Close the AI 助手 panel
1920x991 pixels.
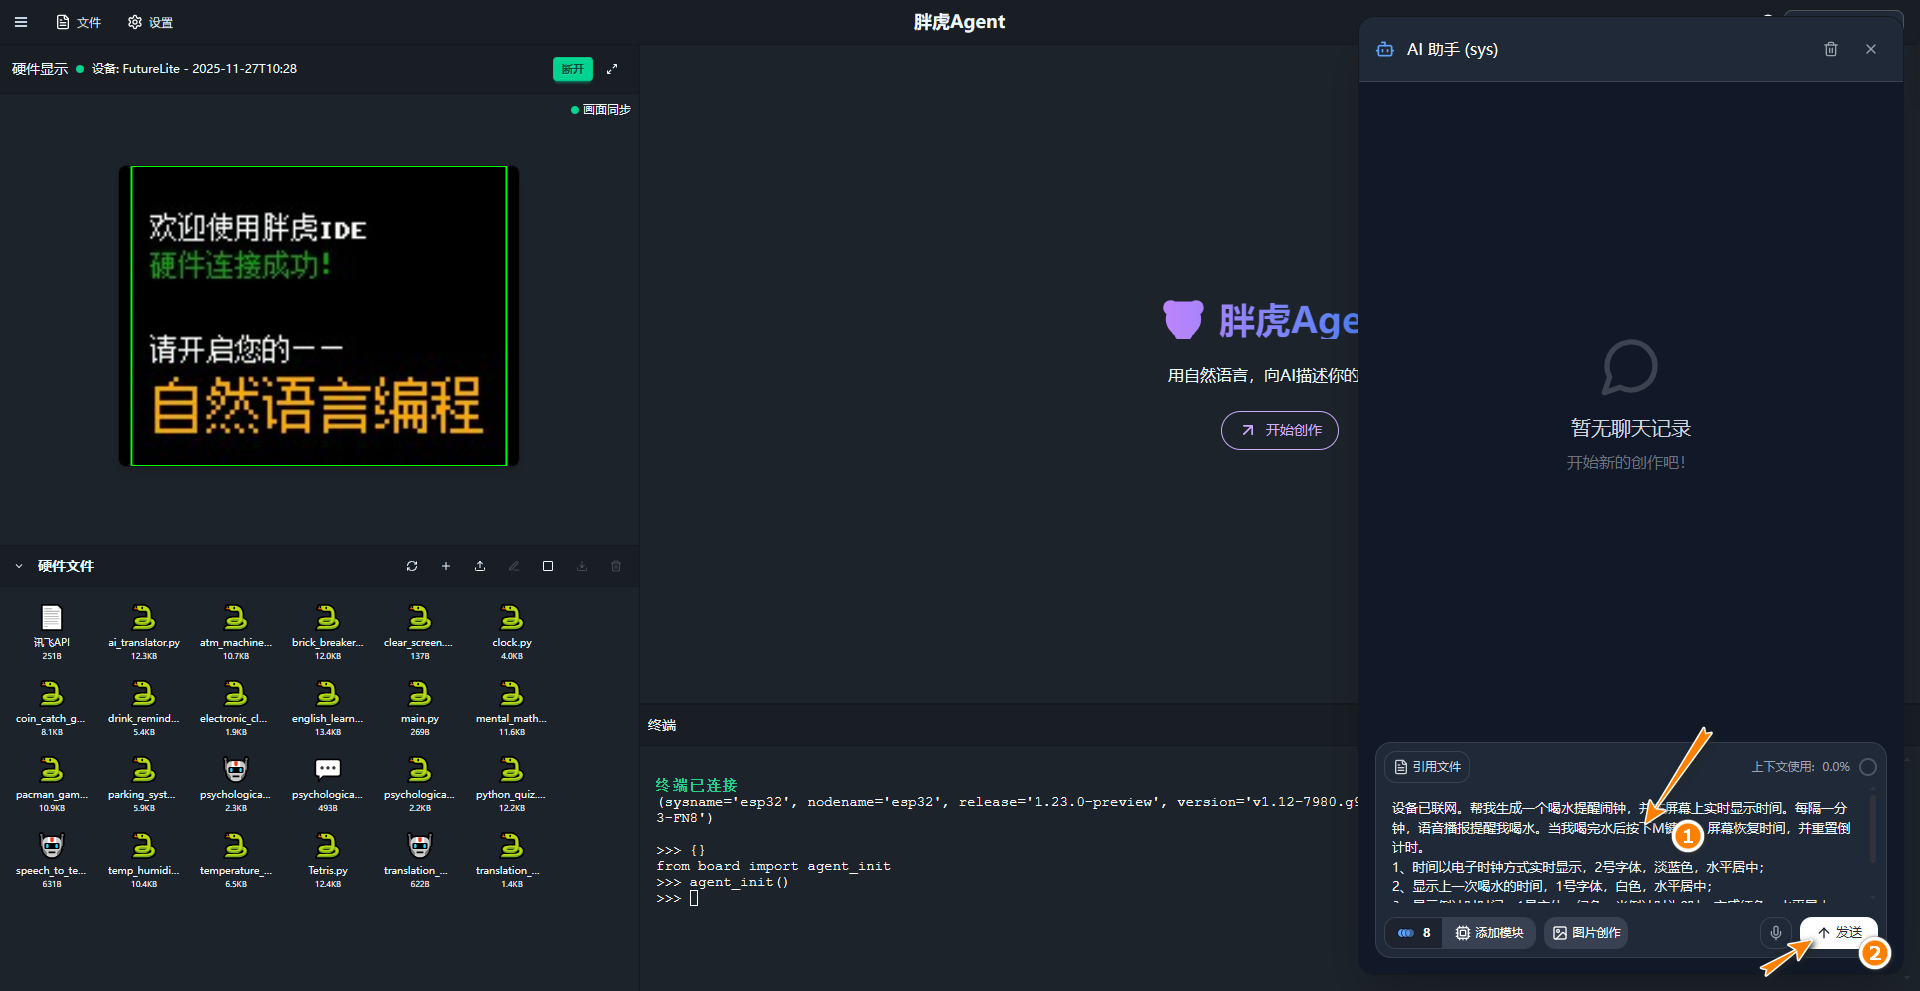1870,49
